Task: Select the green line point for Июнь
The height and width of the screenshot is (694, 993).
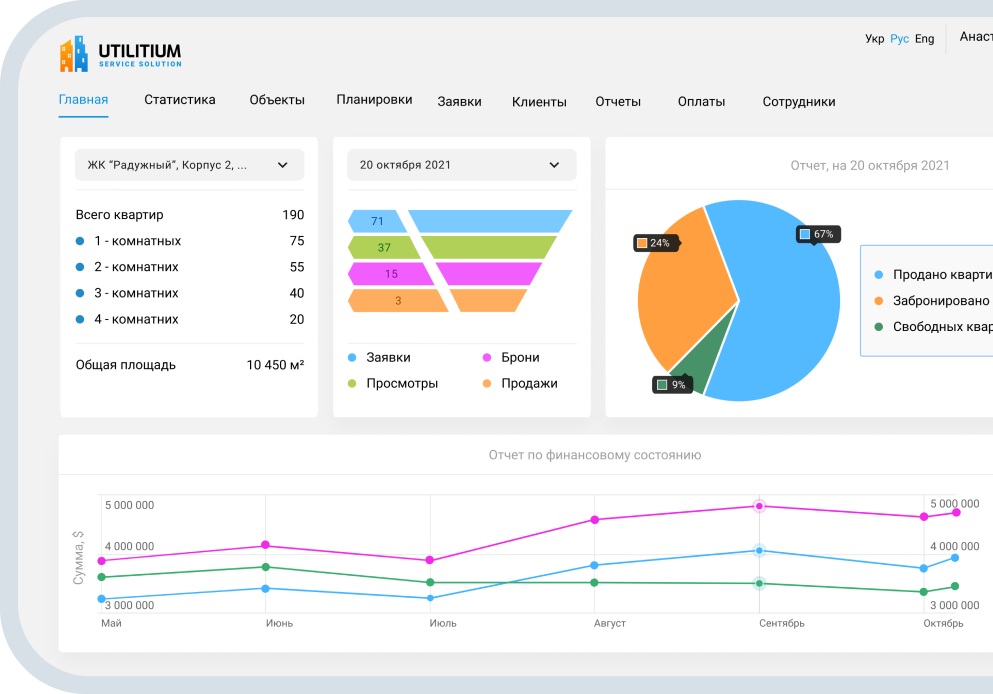Action: click(x=265, y=567)
